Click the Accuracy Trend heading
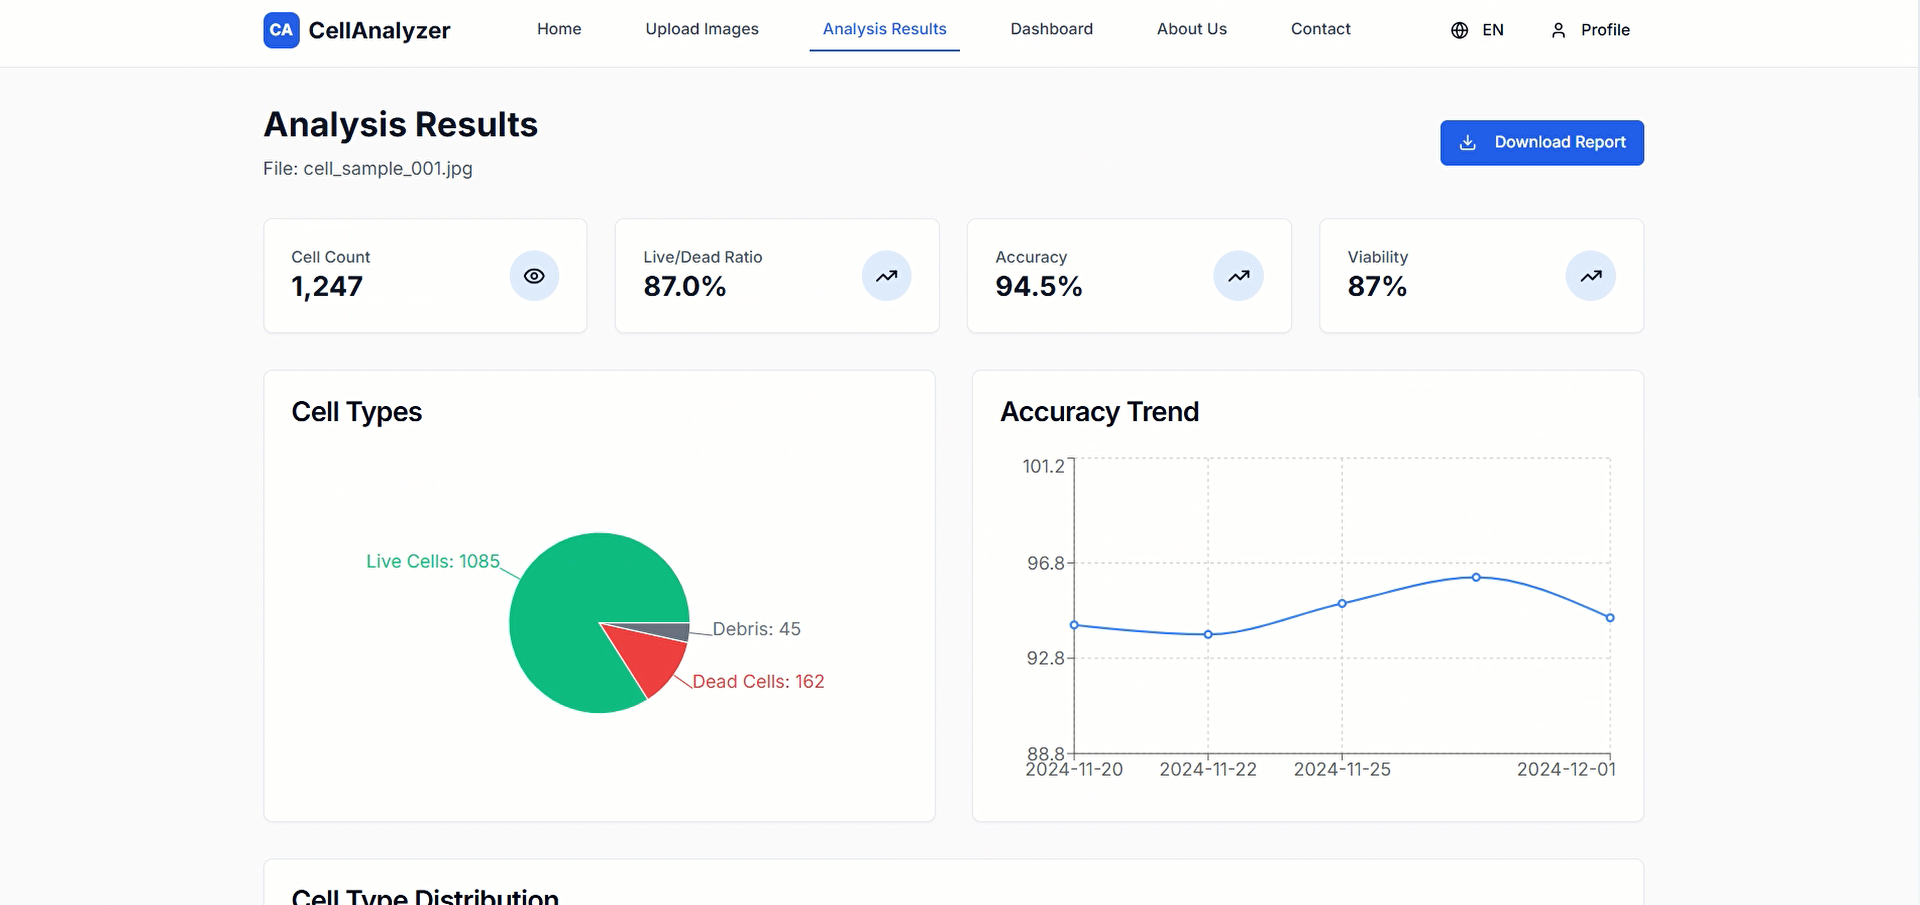 [x=1099, y=412]
